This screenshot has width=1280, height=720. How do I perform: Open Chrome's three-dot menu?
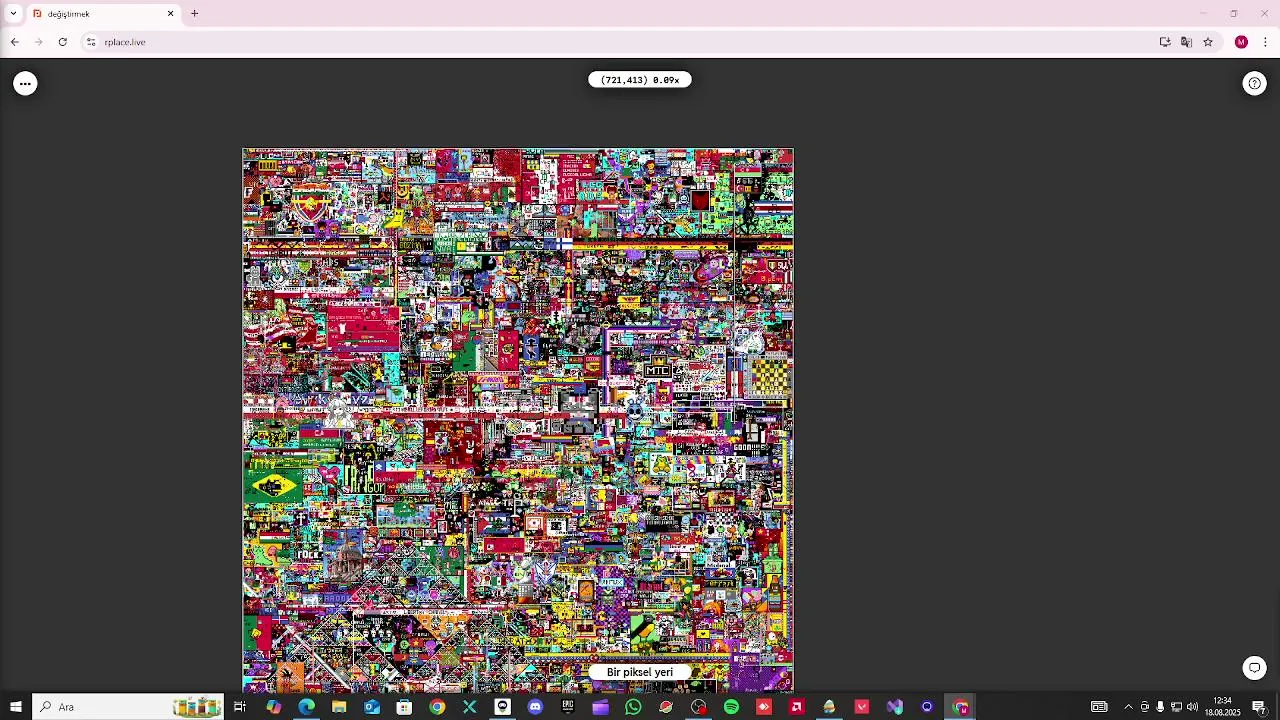1265,42
